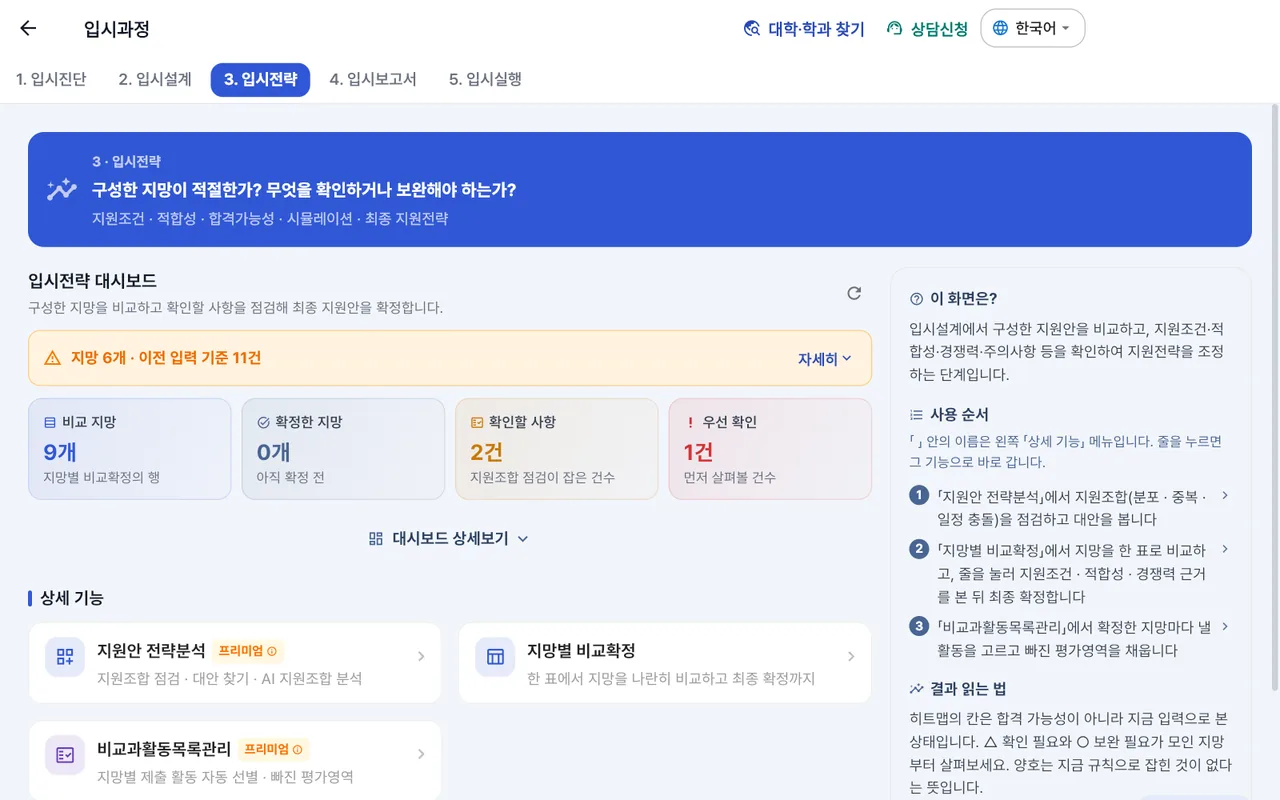
Task: Click the question icon beside 이 화면은?
Action: (x=916, y=298)
